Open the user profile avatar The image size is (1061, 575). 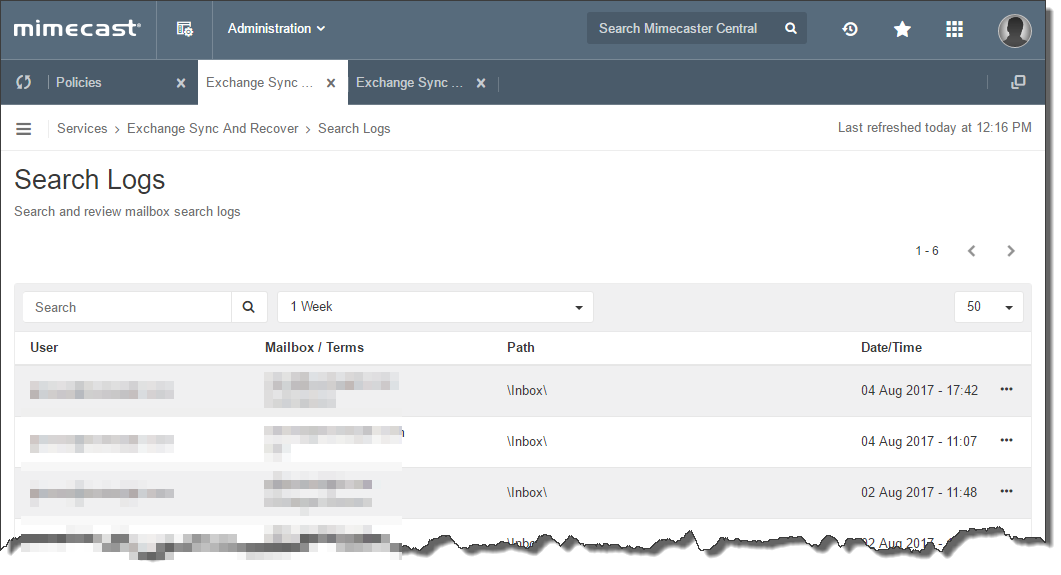click(x=1014, y=30)
